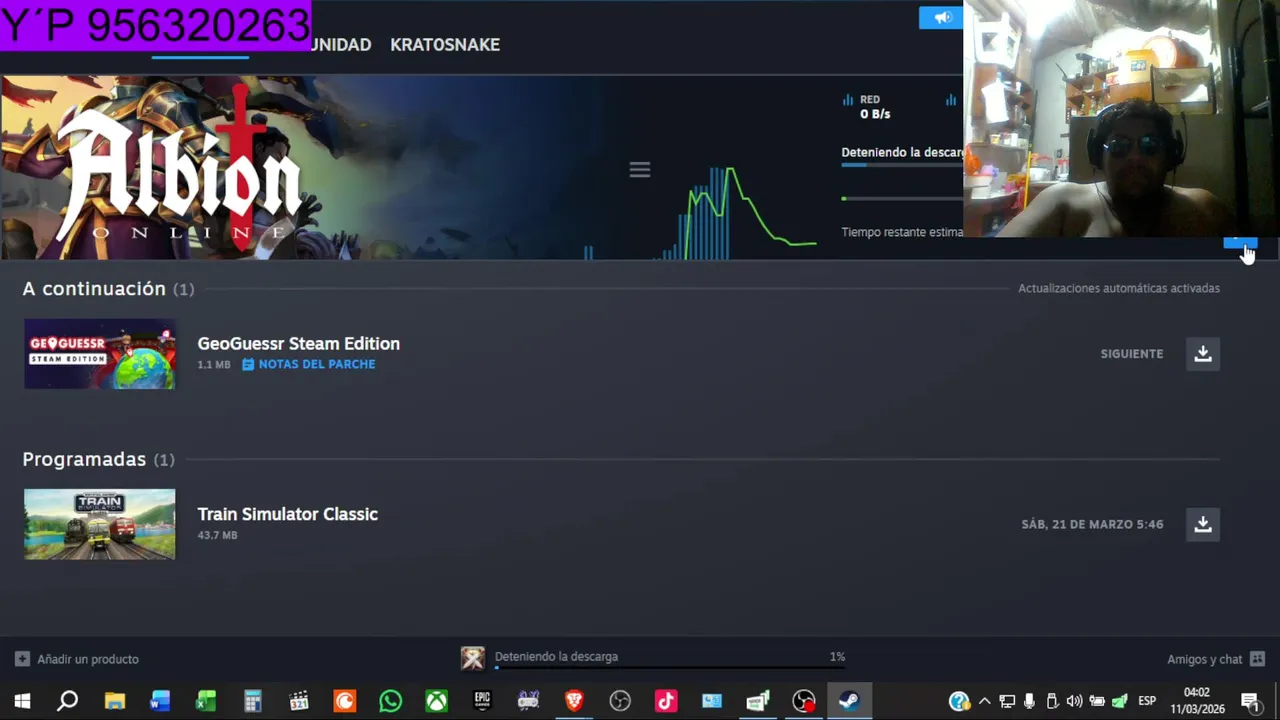Click the bottom download progress bar
Image resolution: width=1280 pixels, height=720 pixels.
[670, 668]
